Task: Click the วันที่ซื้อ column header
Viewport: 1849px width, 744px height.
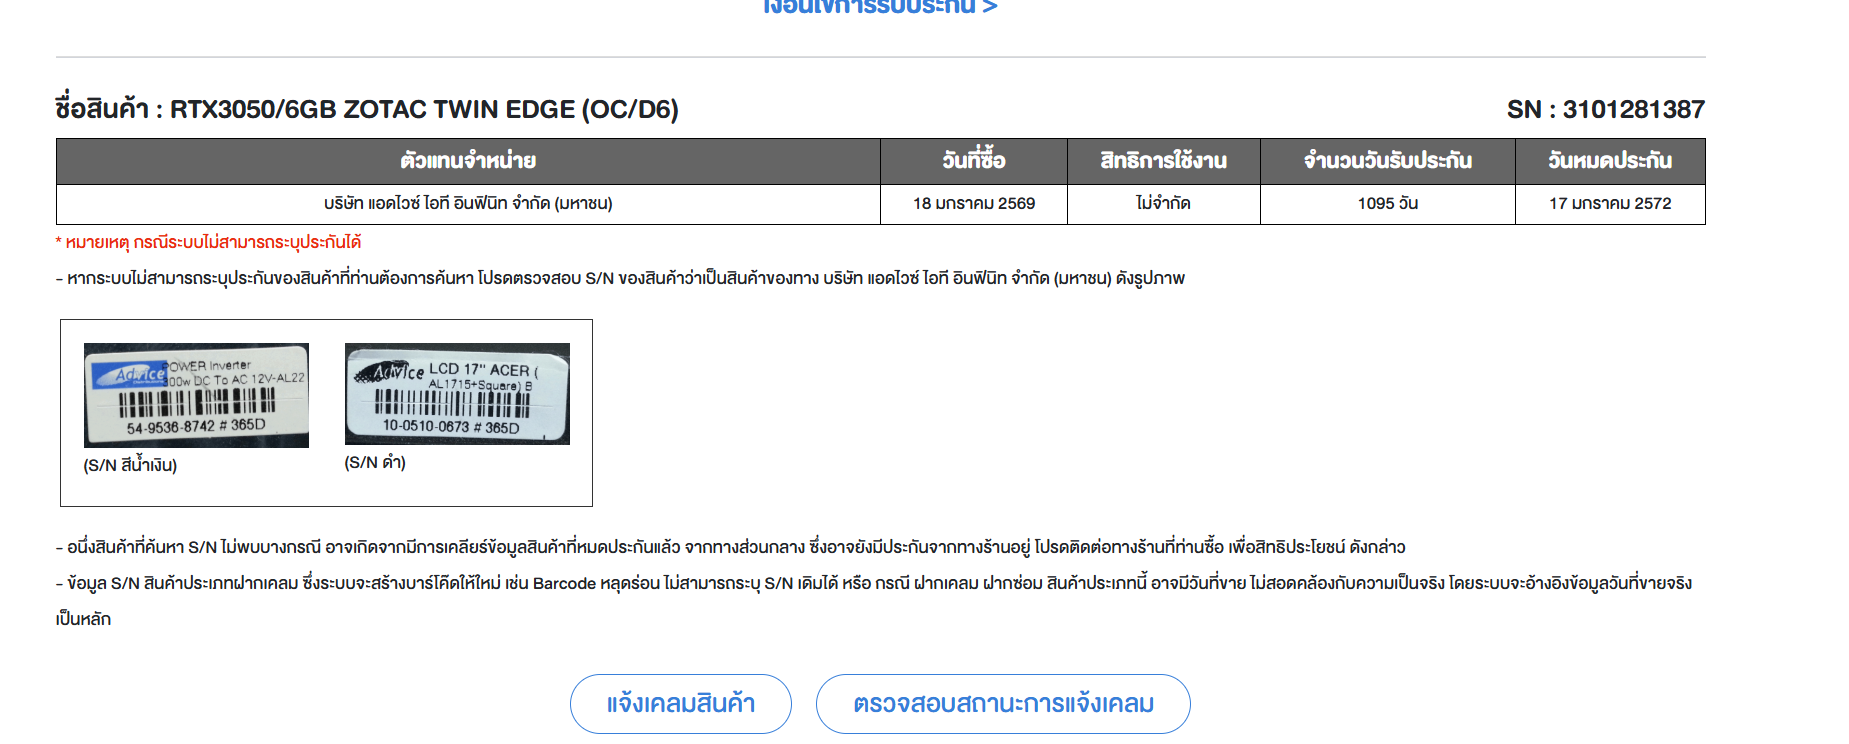Action: coord(973,161)
